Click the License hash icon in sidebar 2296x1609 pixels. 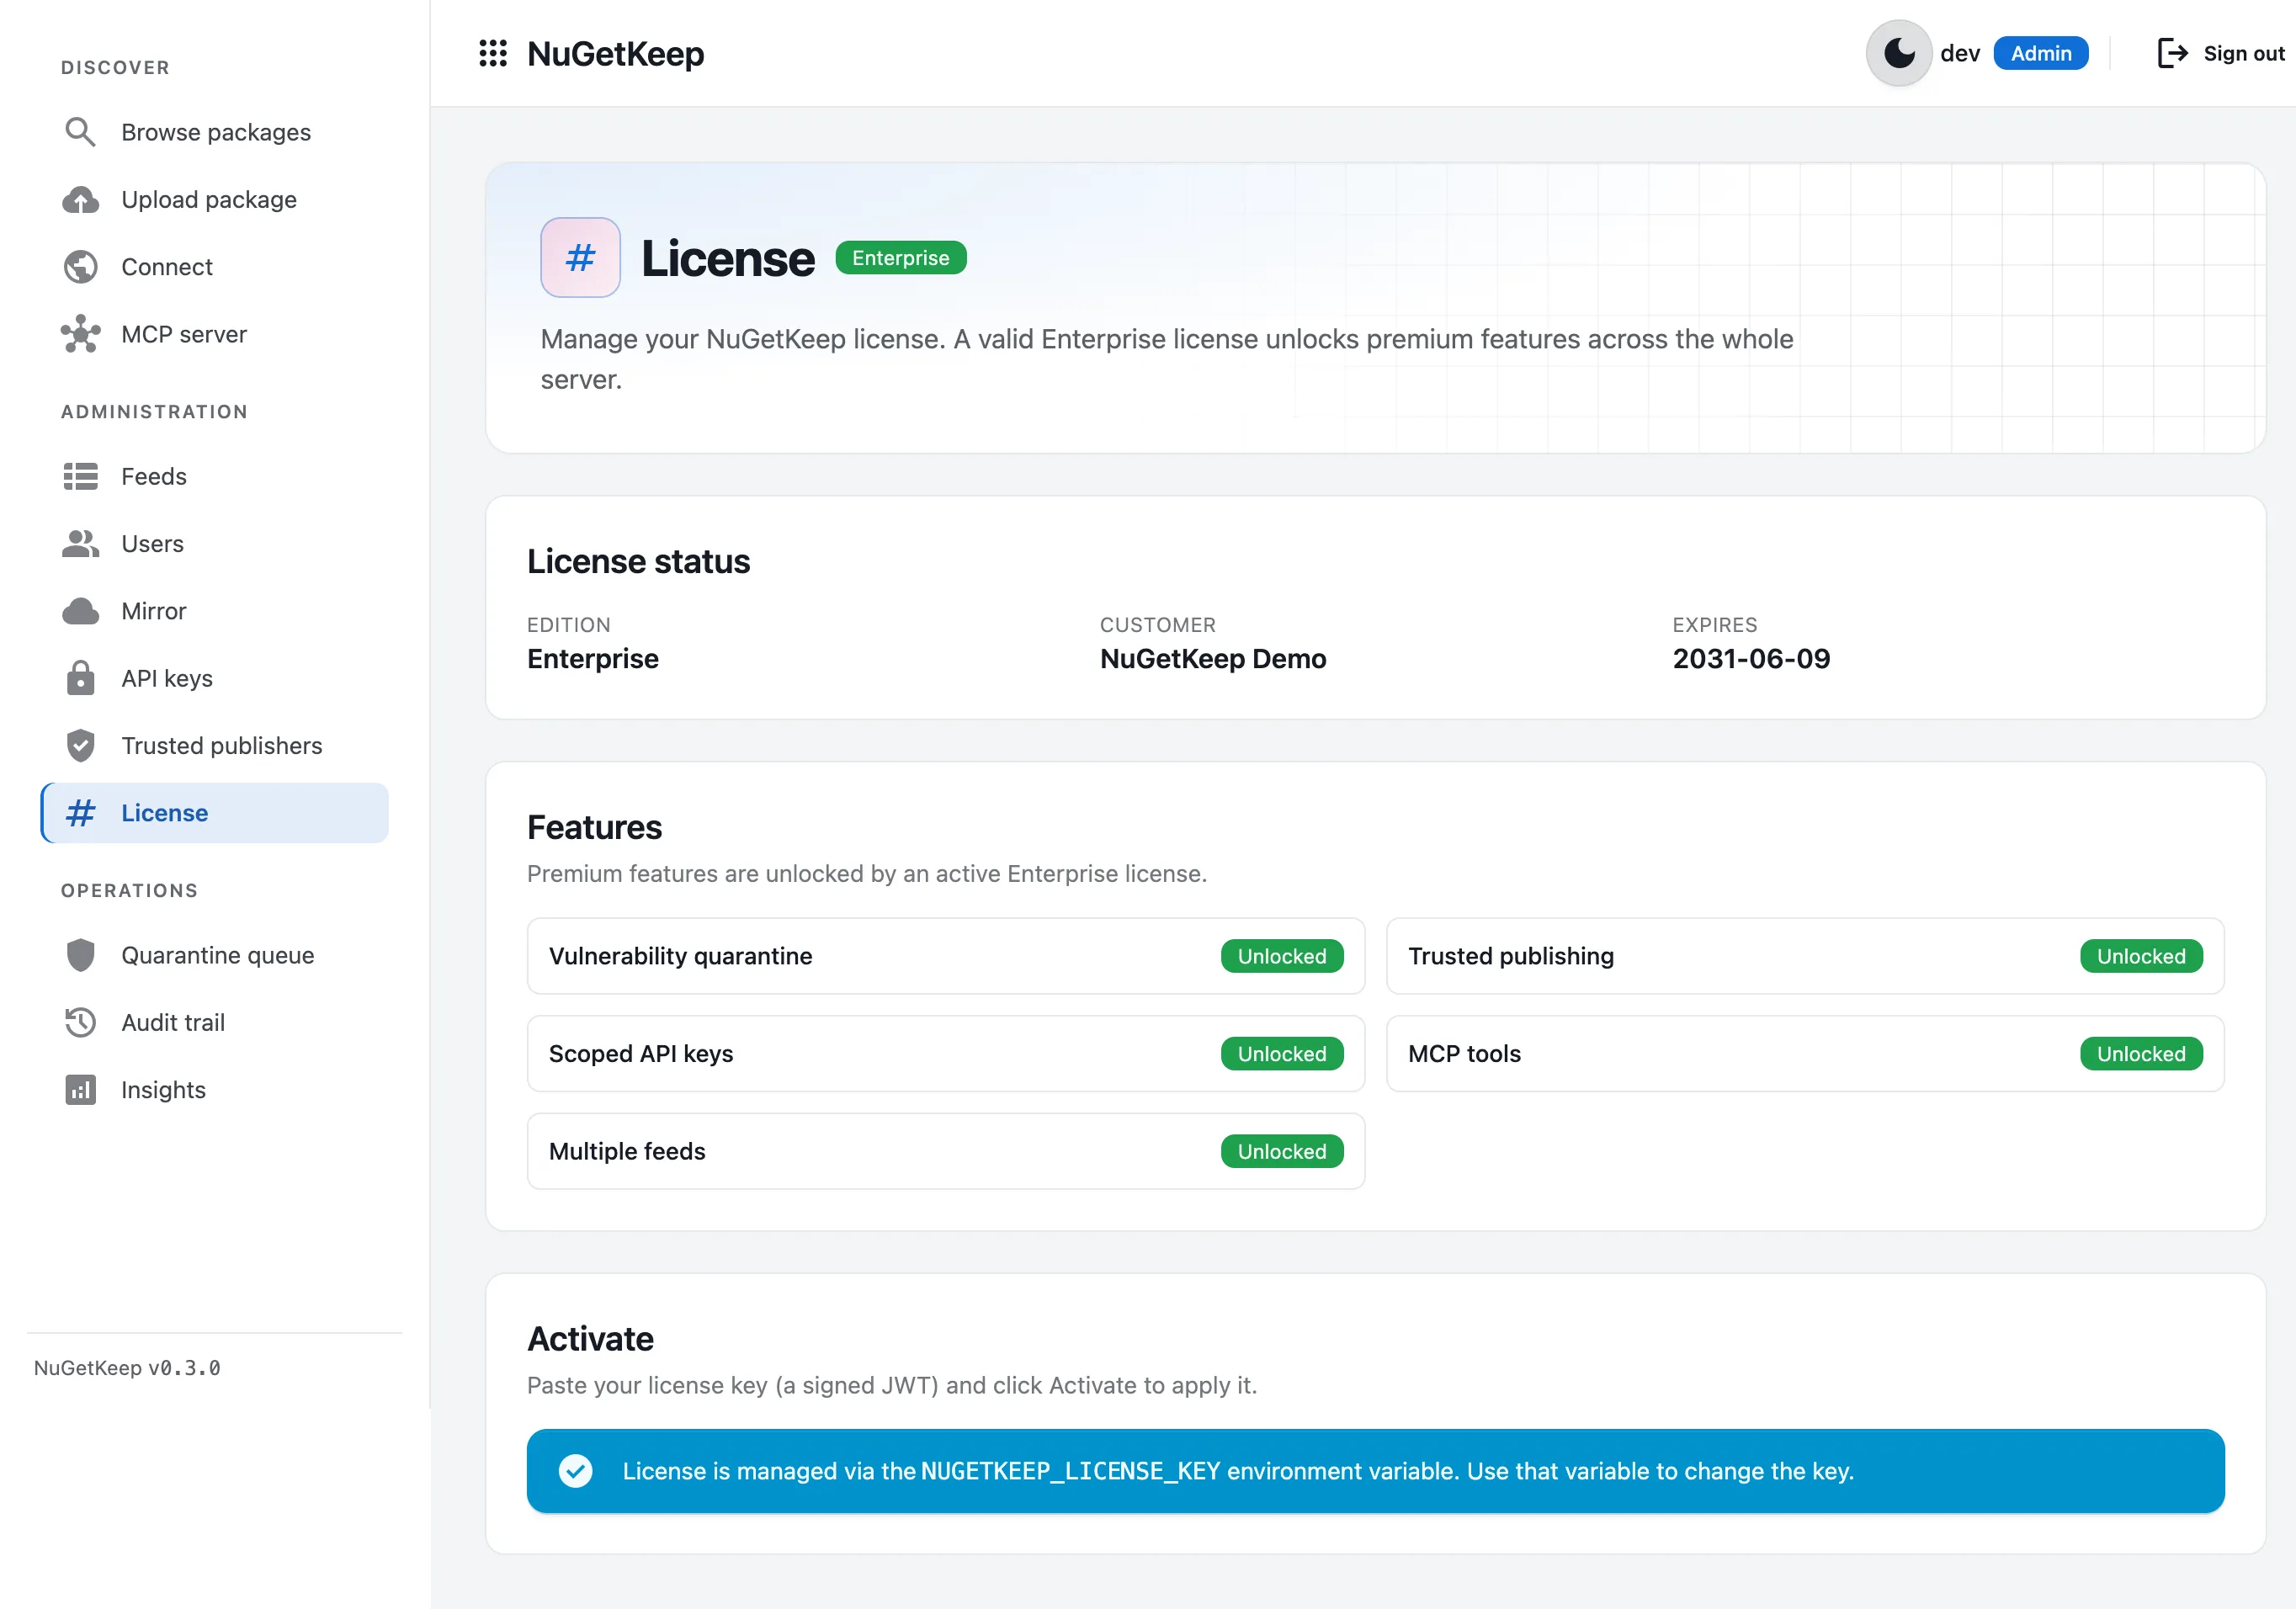click(80, 813)
